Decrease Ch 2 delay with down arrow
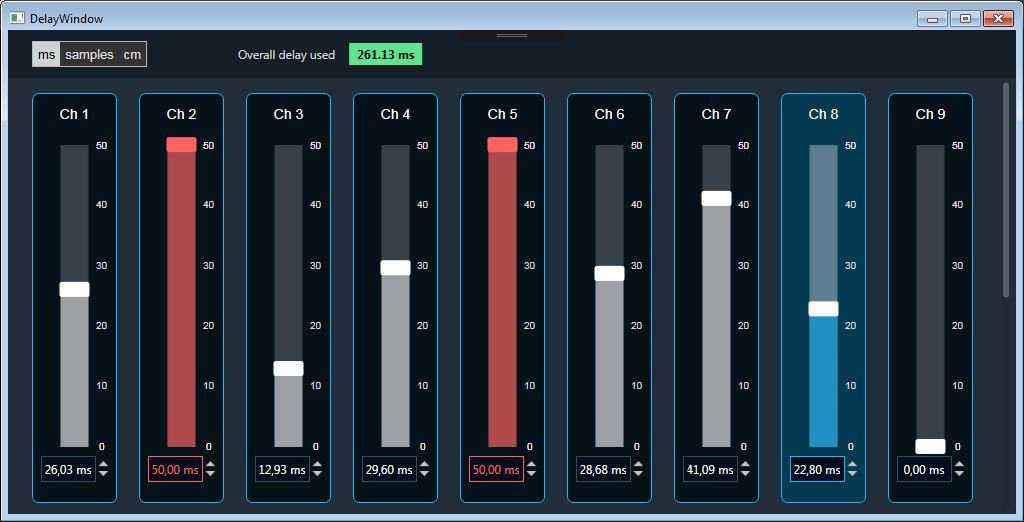The height and width of the screenshot is (522, 1024). click(x=210, y=474)
